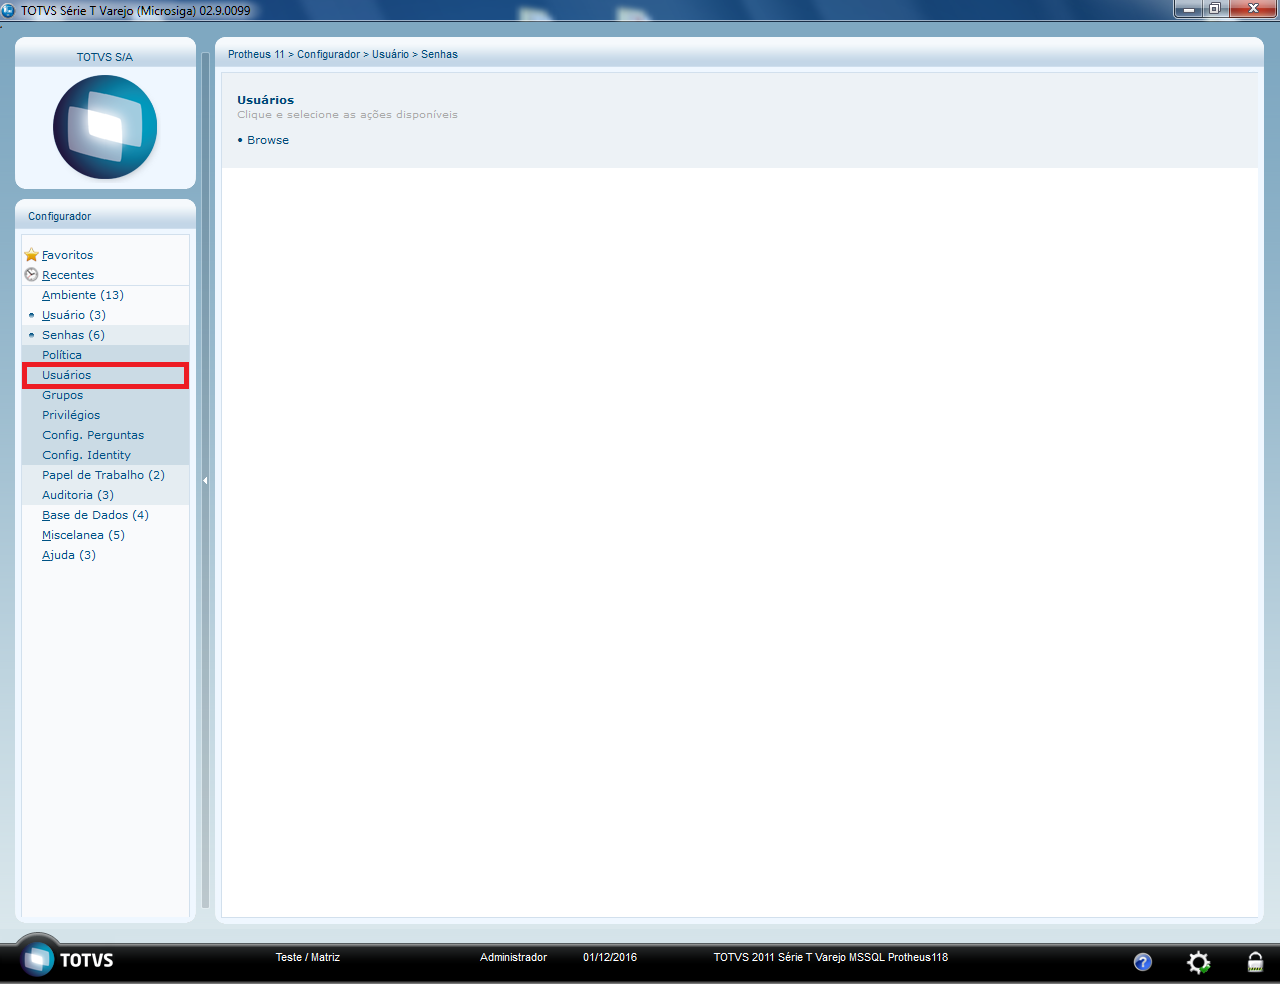The width and height of the screenshot is (1280, 984).
Task: Click Teste / Matriz in status bar
Action: (308, 957)
